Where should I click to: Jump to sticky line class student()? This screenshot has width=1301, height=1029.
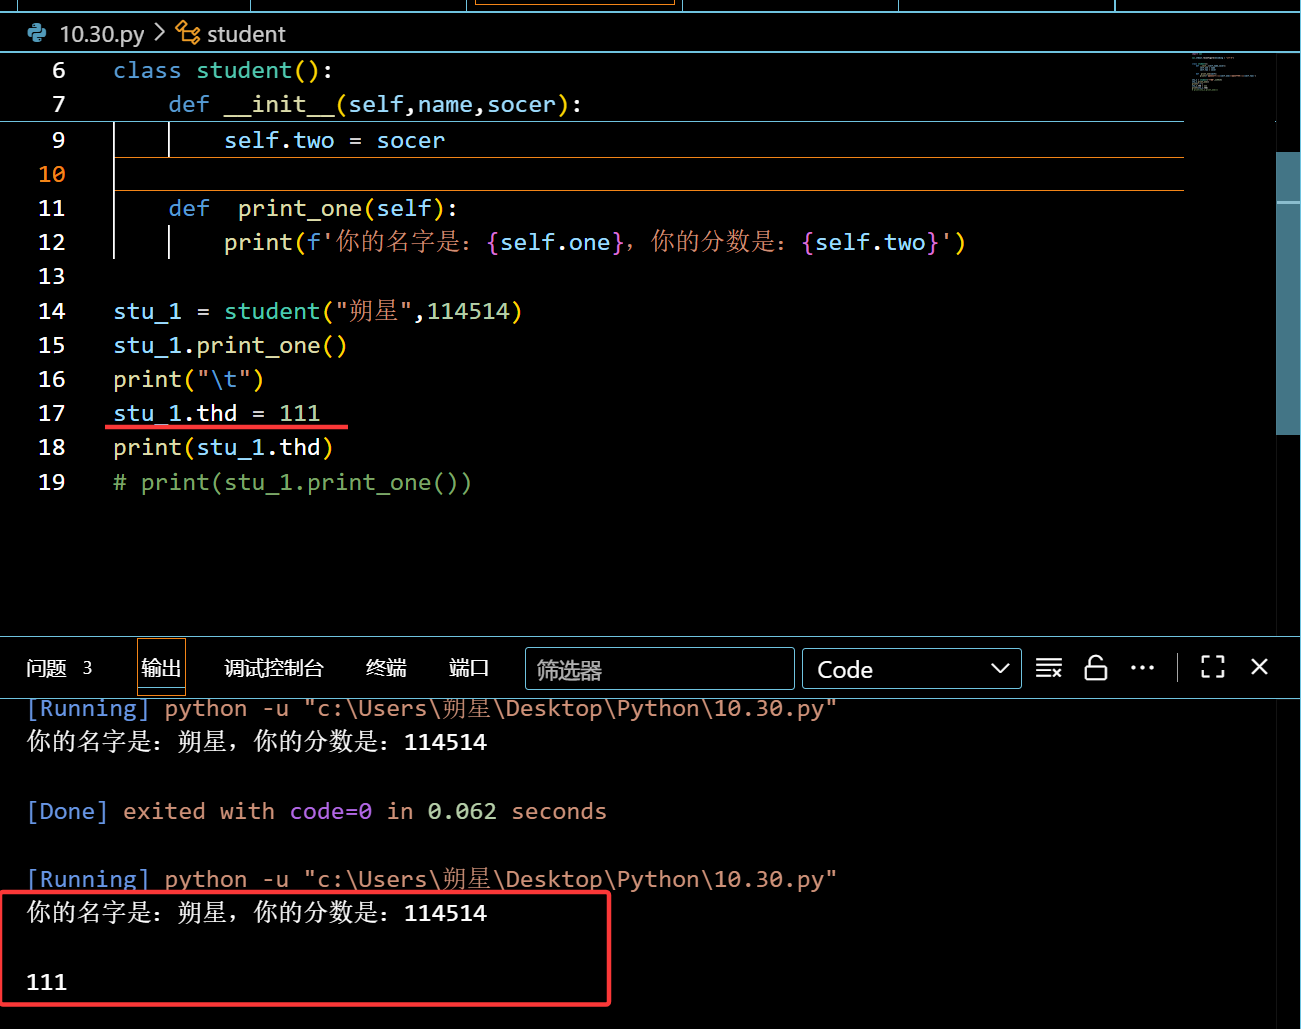point(222,71)
